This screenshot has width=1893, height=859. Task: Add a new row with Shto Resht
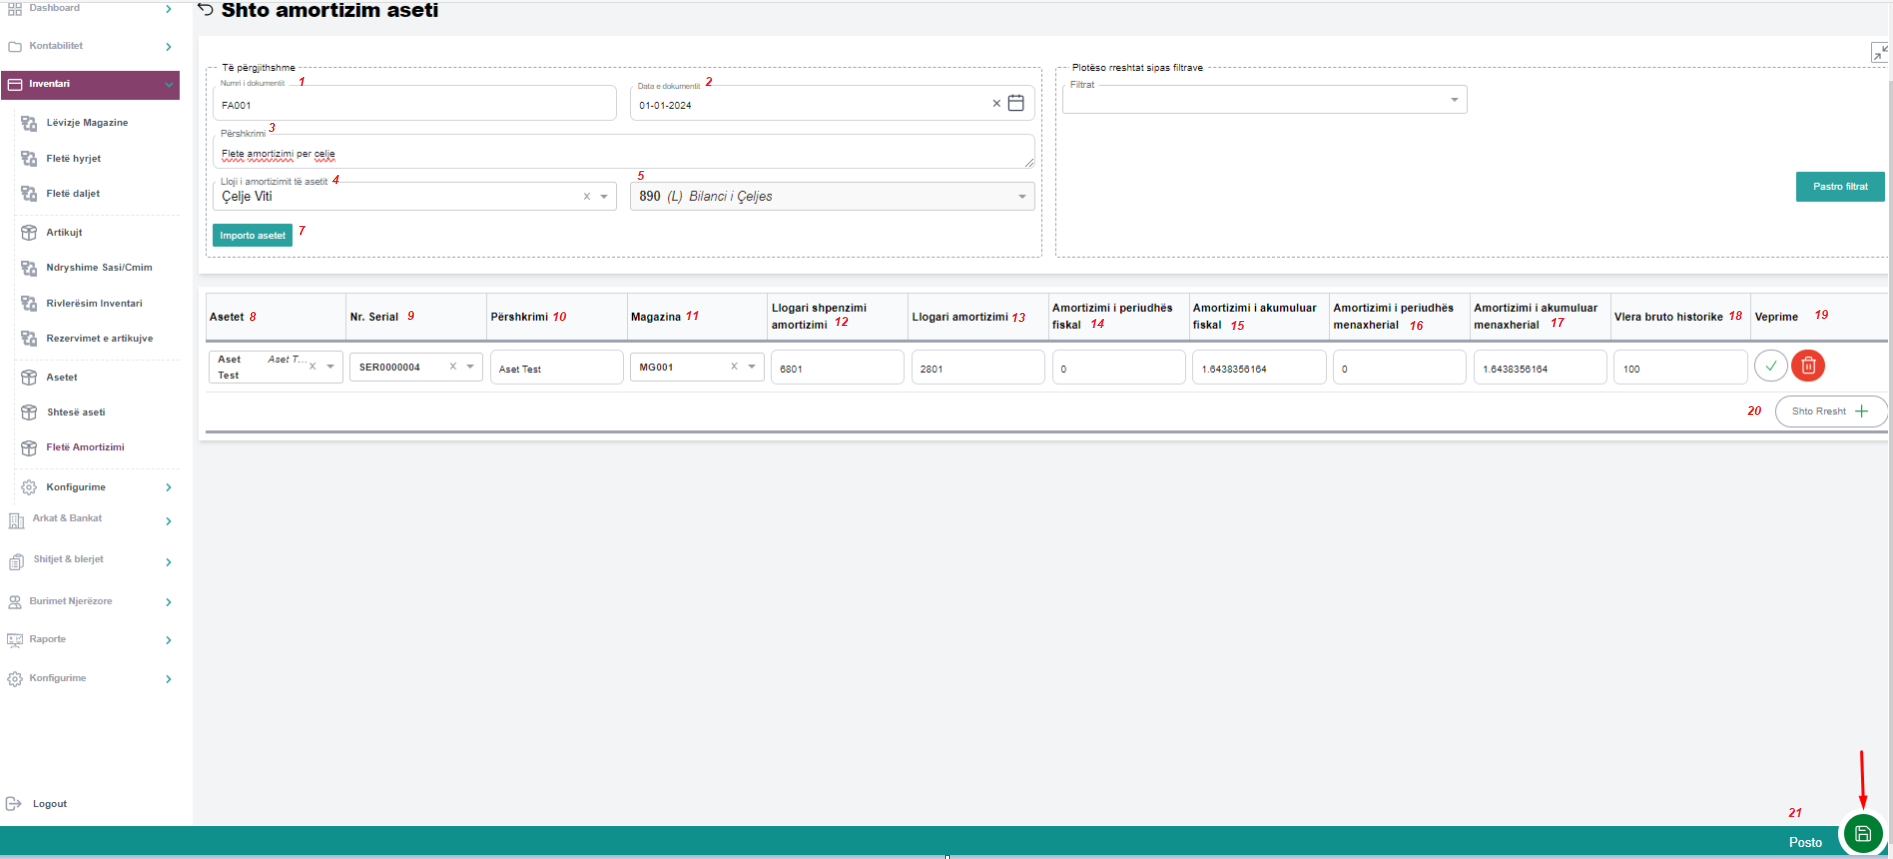point(1830,411)
